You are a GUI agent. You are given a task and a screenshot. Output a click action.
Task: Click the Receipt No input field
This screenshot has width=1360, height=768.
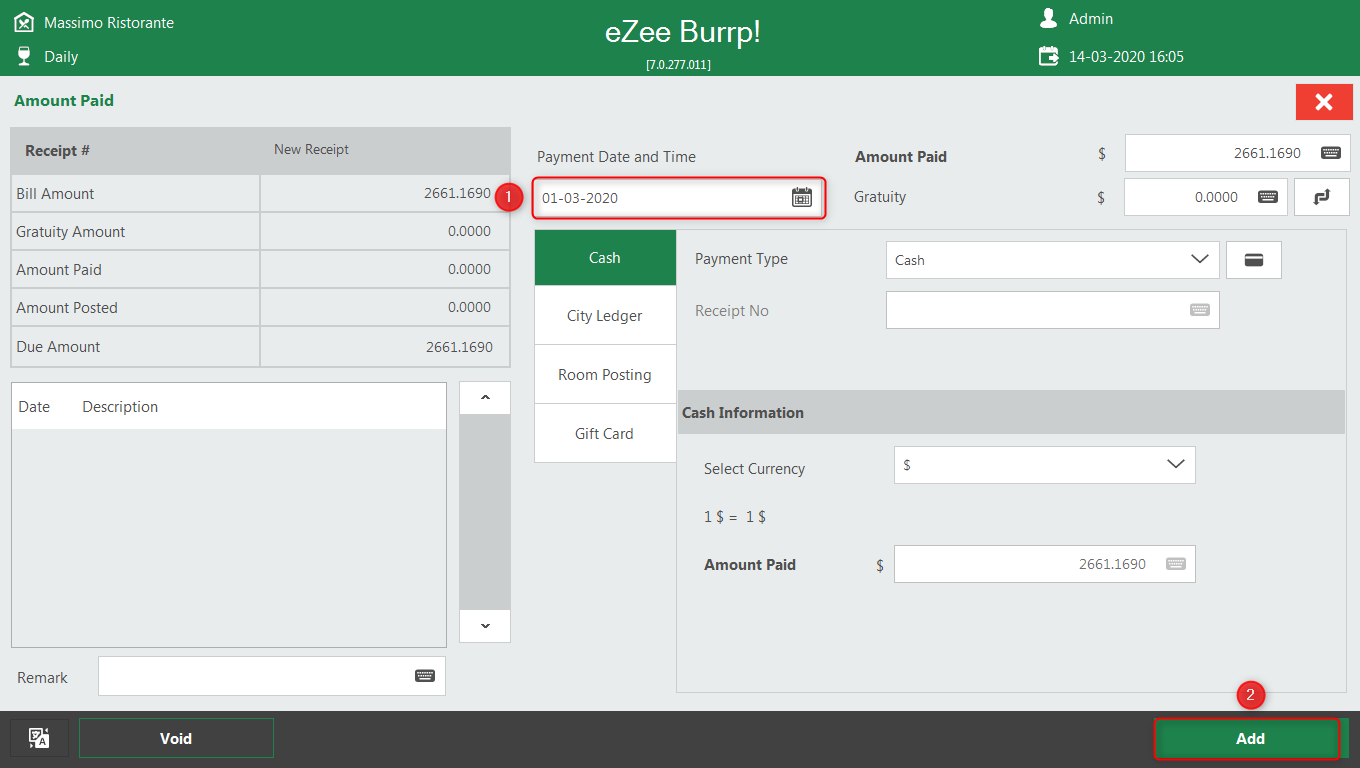point(1052,310)
